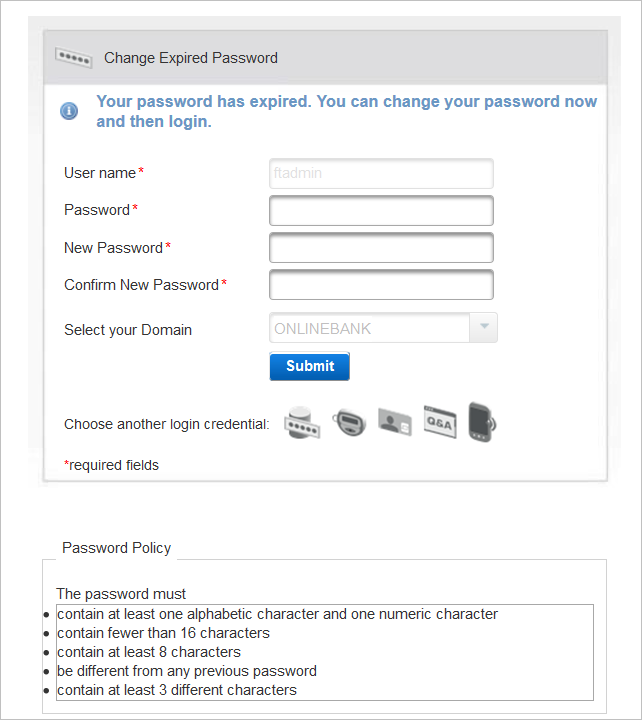This screenshot has width=642, height=720.
Task: Click the Change Expired Password title
Action: click(191, 58)
